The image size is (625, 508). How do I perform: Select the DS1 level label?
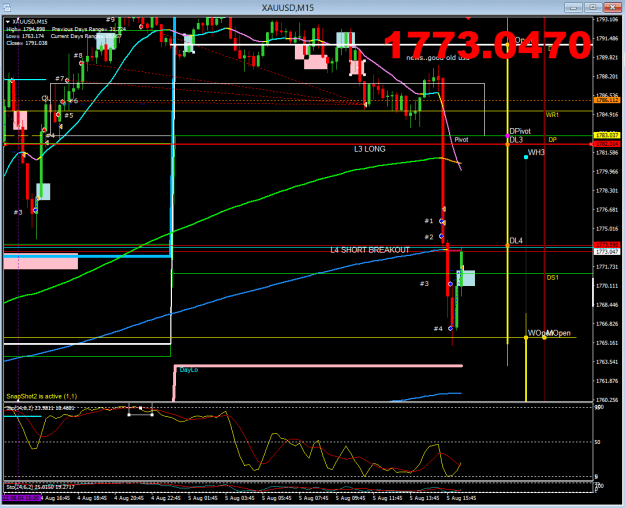coord(552,278)
